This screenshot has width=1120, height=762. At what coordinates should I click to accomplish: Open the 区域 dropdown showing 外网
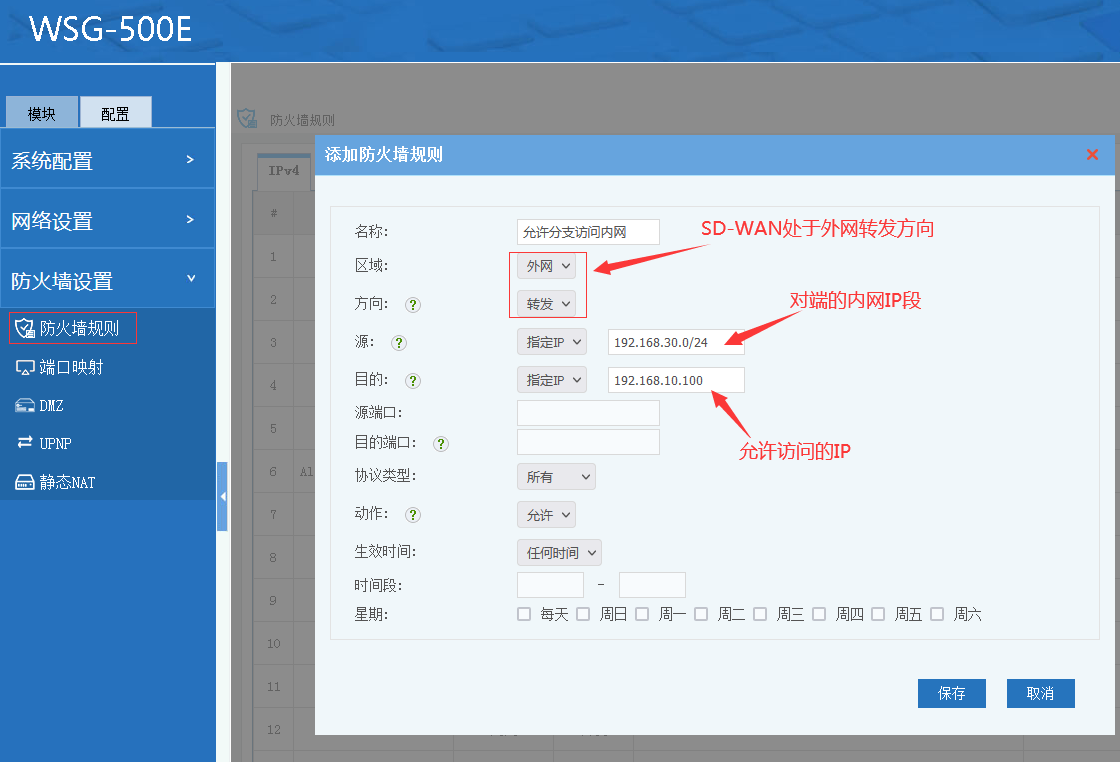pyautogui.click(x=547, y=266)
